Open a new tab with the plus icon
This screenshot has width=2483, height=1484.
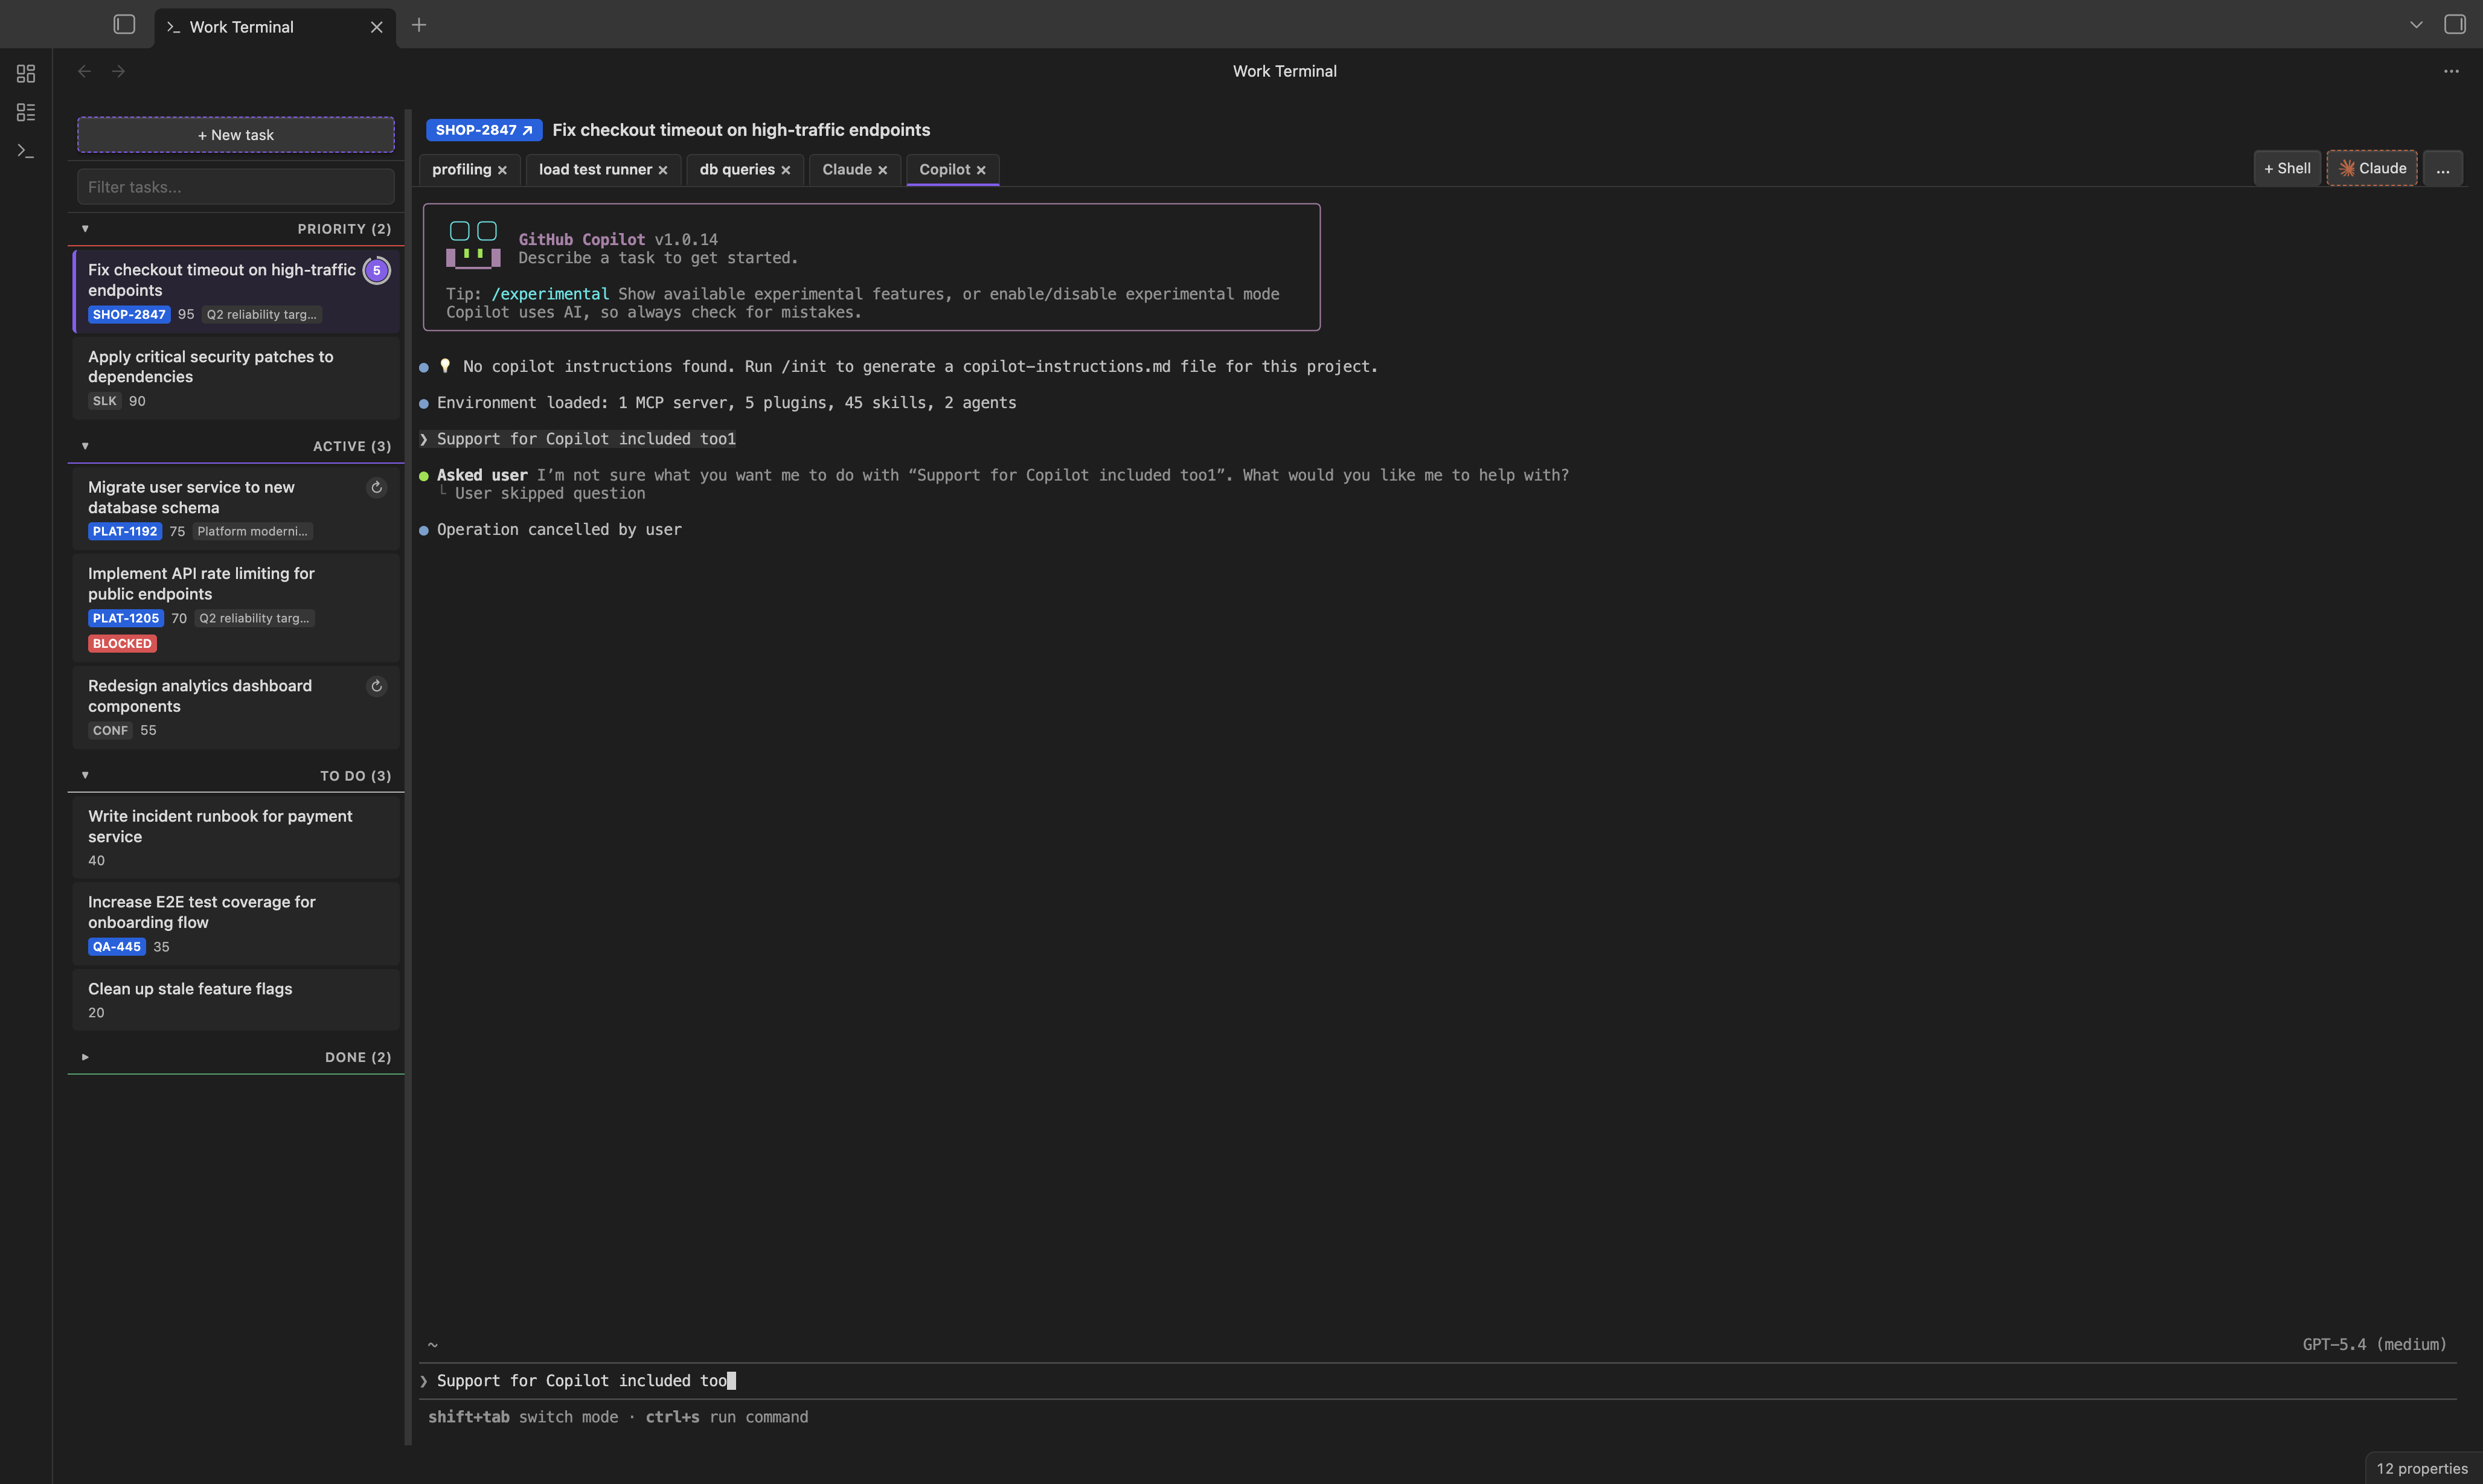[419, 25]
